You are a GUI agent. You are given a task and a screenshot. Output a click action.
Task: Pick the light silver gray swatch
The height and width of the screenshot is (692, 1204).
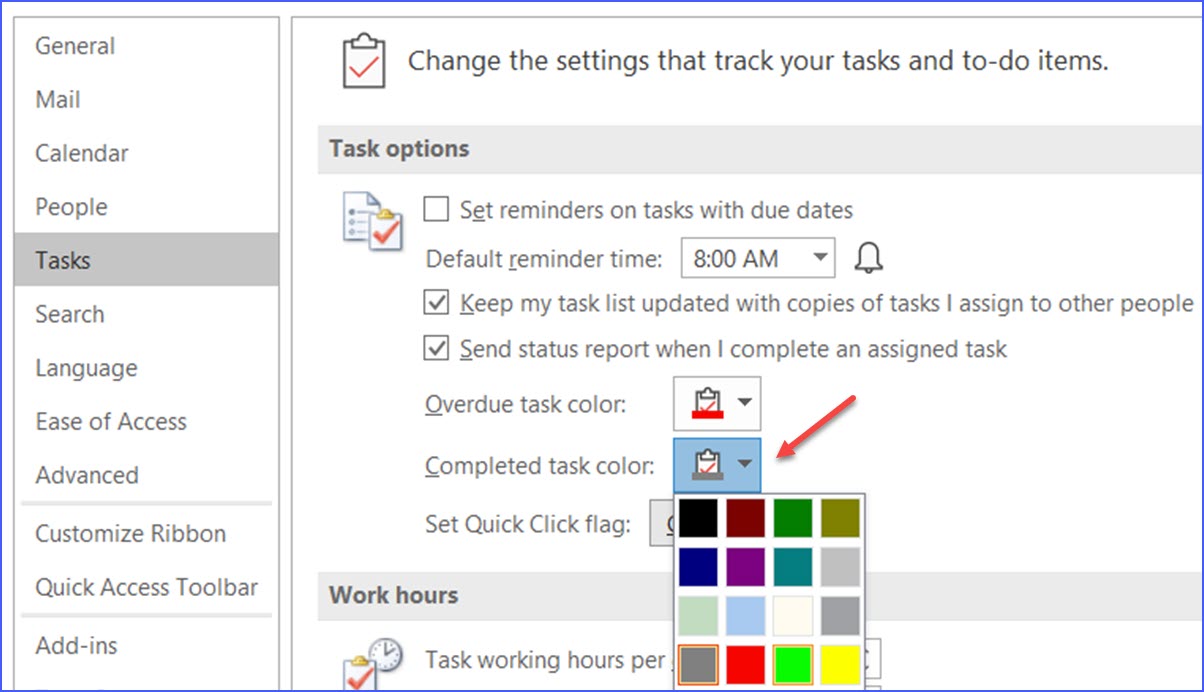pos(840,567)
